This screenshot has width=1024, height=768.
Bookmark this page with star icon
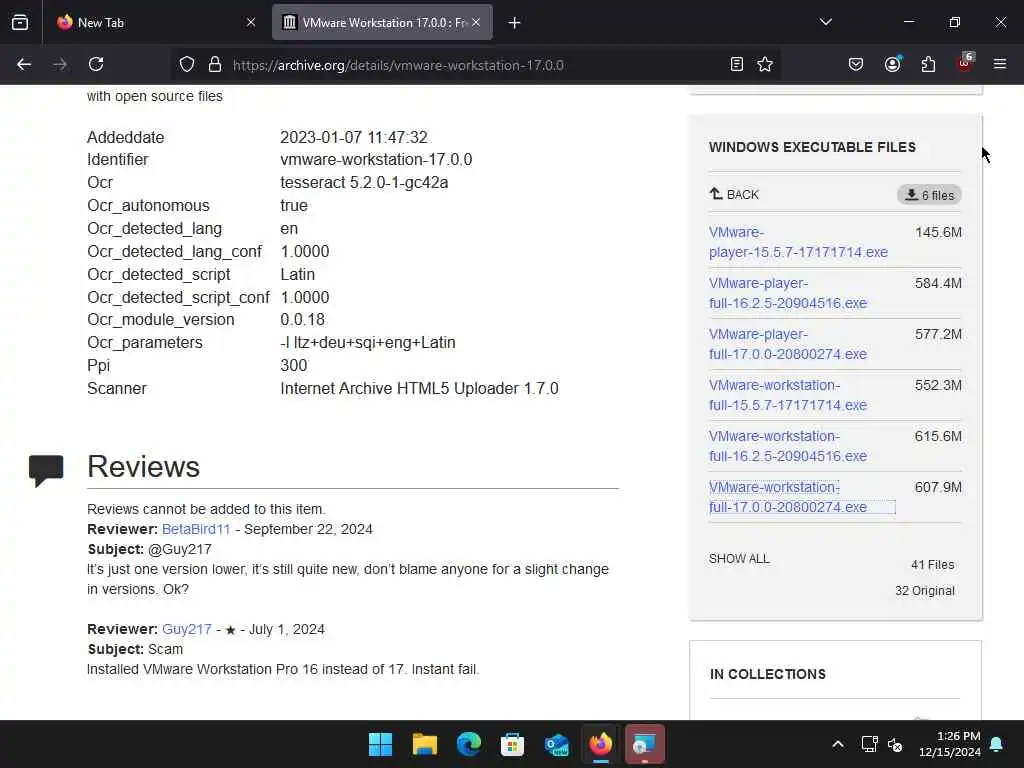765,64
